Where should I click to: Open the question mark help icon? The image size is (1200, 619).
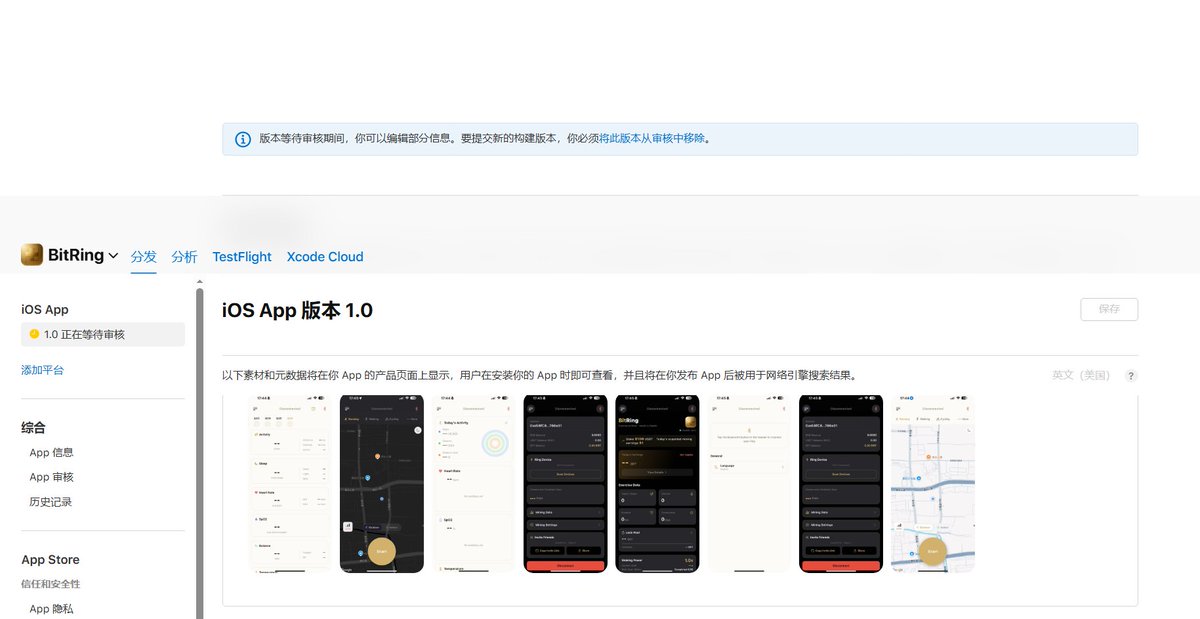tap(1131, 376)
